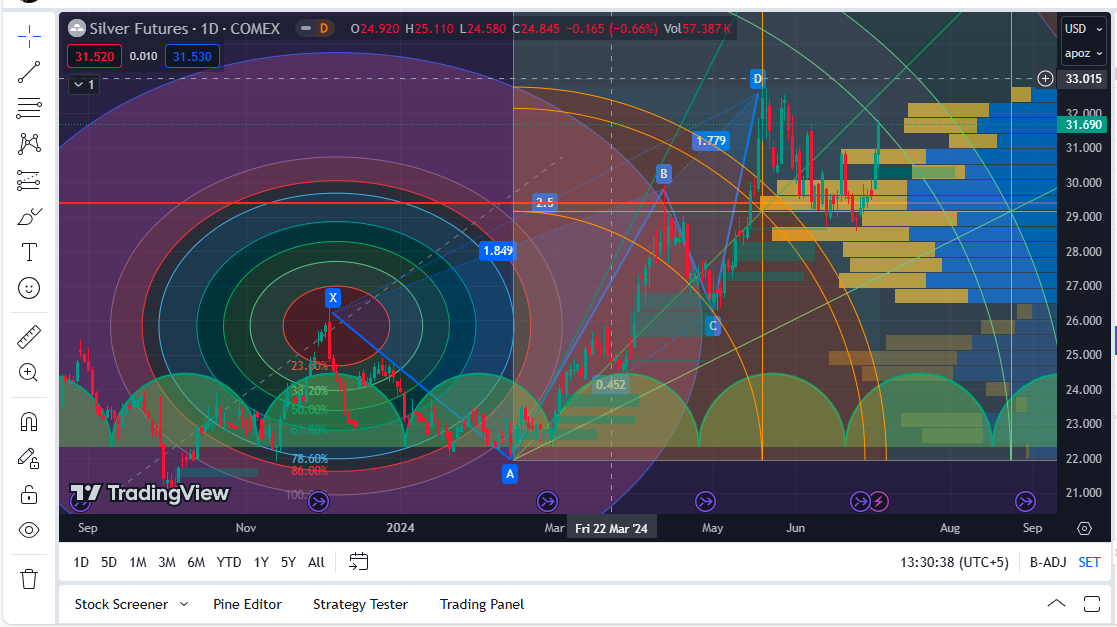Set chart range to YTD
1117x627 pixels.
229,562
